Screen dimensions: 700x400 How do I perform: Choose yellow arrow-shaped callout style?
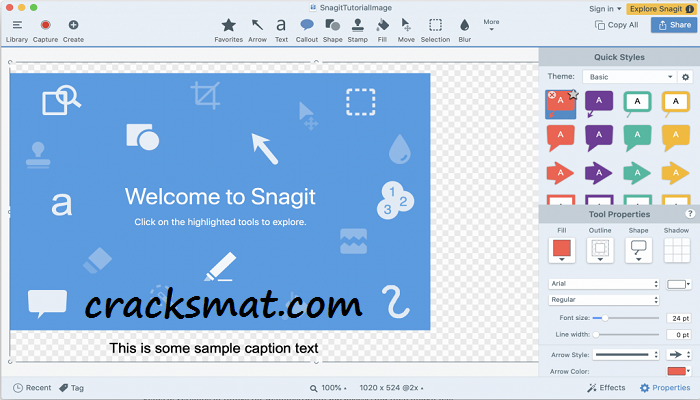[x=675, y=173]
